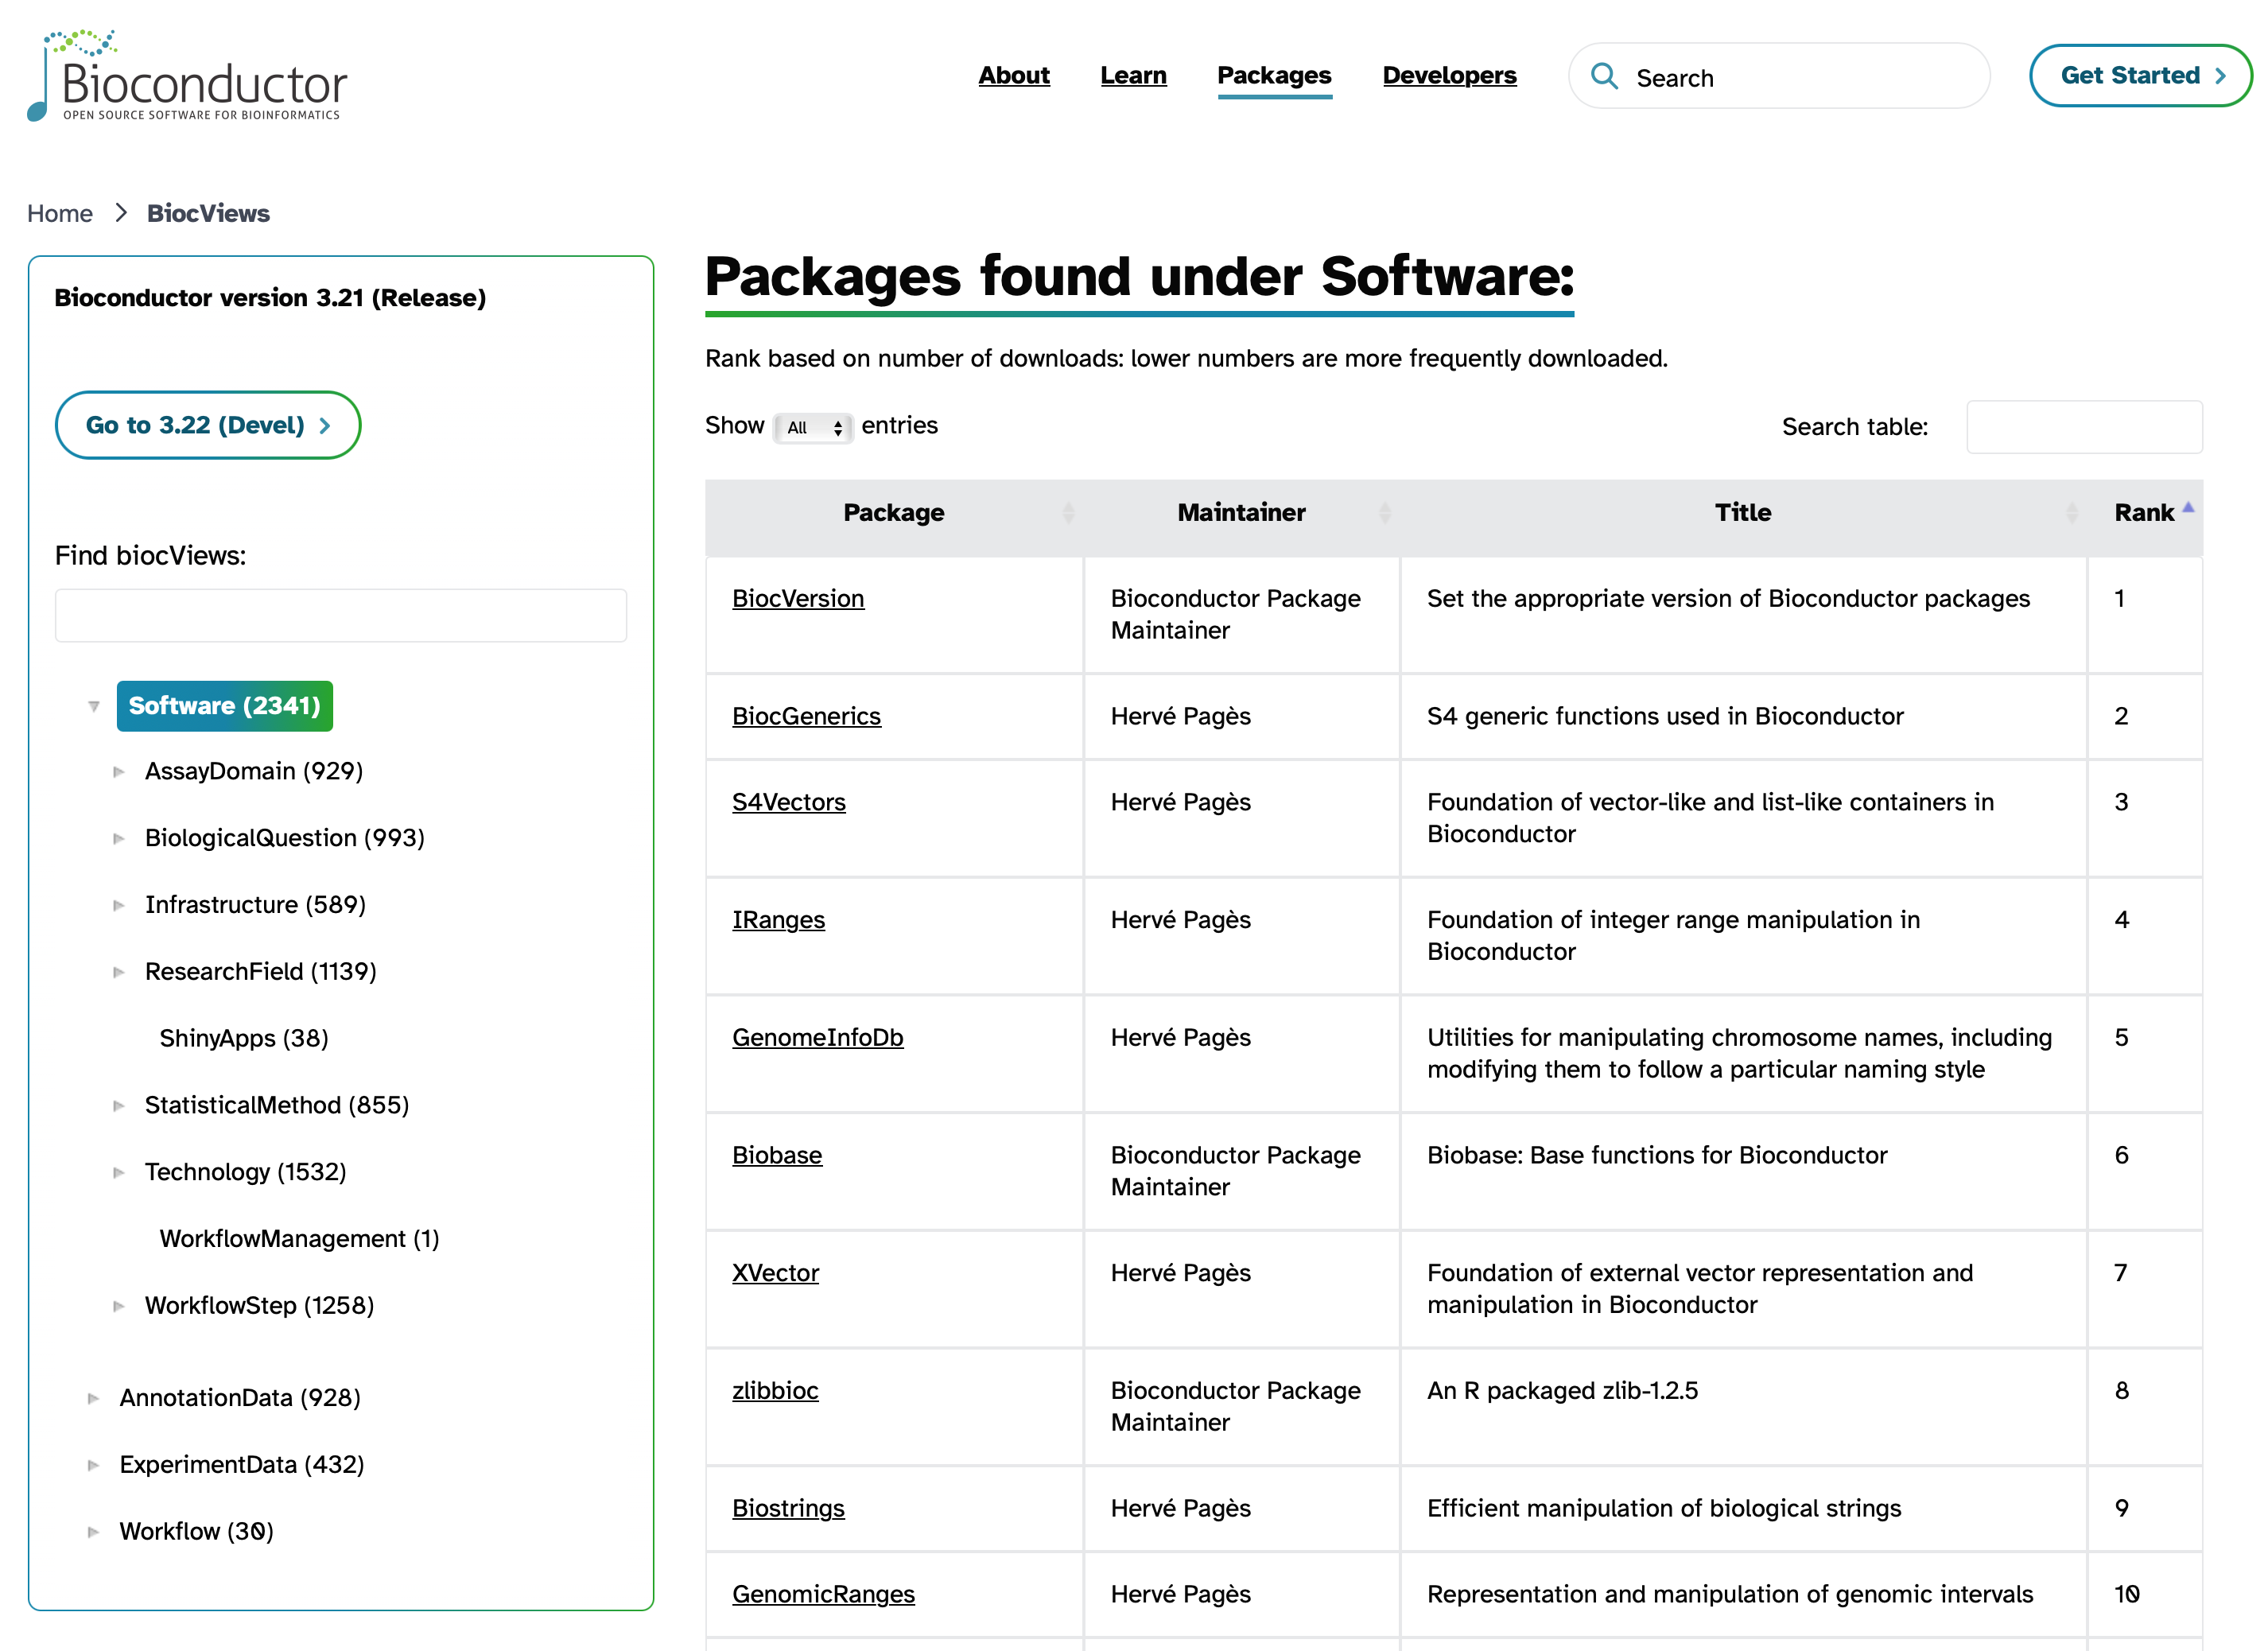
Task: Click the search magnifier icon
Action: 1605,76
